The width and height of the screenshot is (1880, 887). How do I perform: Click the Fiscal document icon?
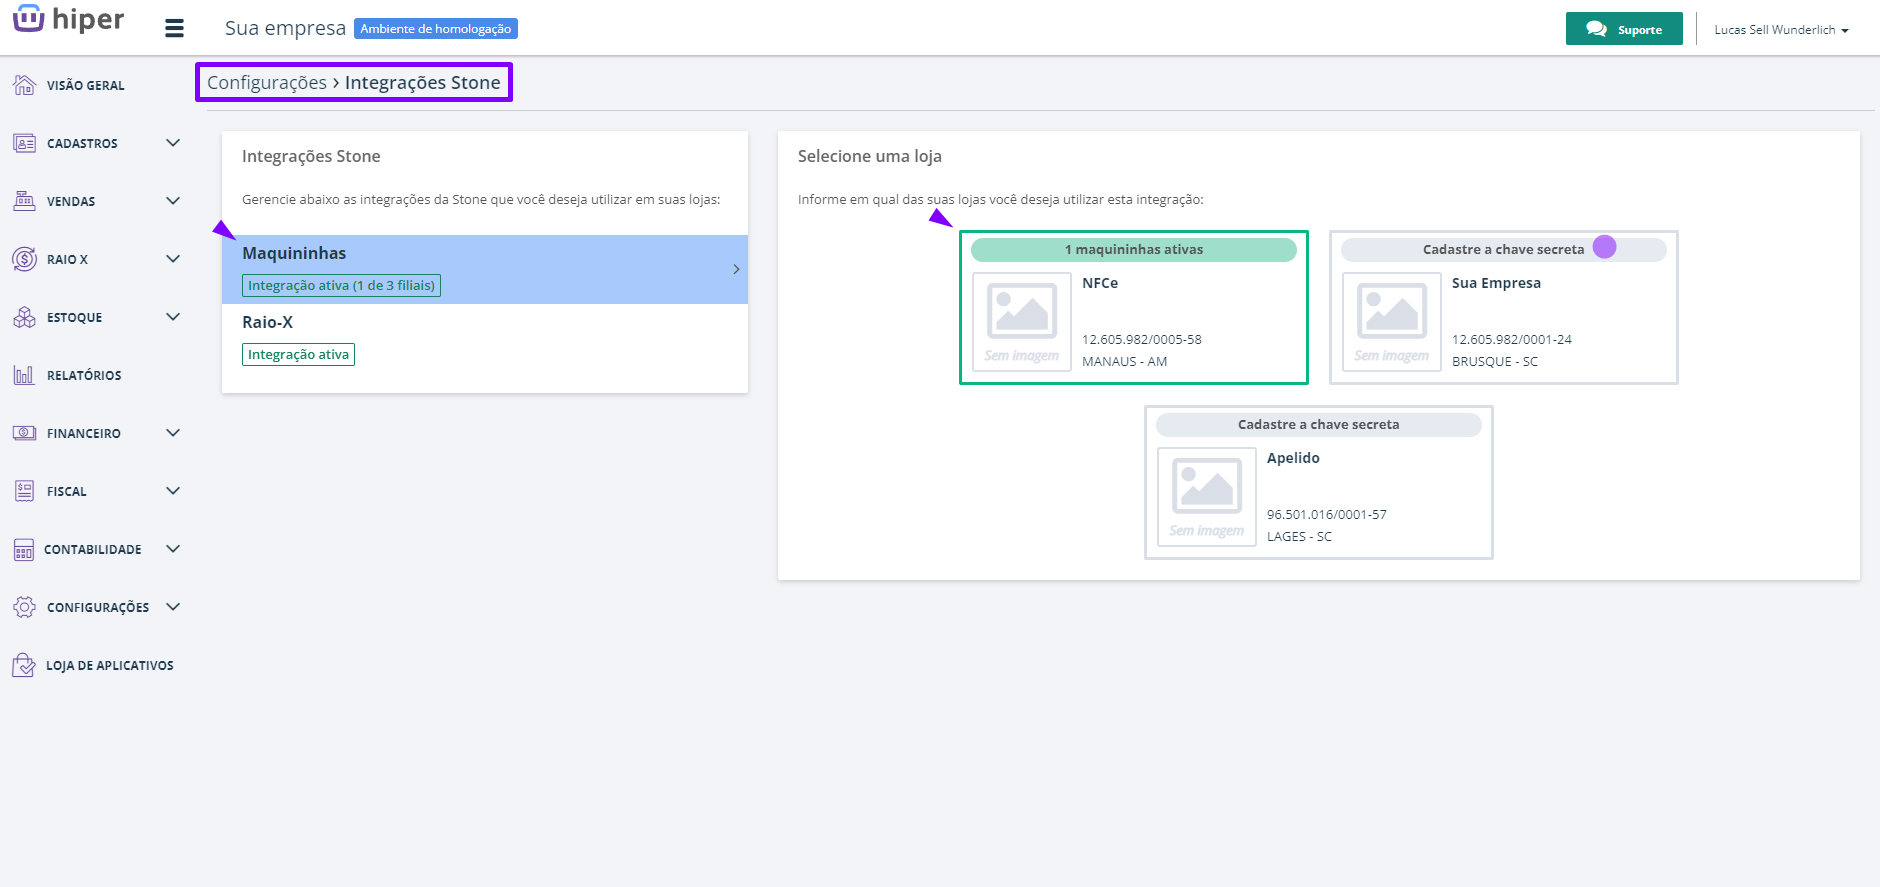(24, 491)
